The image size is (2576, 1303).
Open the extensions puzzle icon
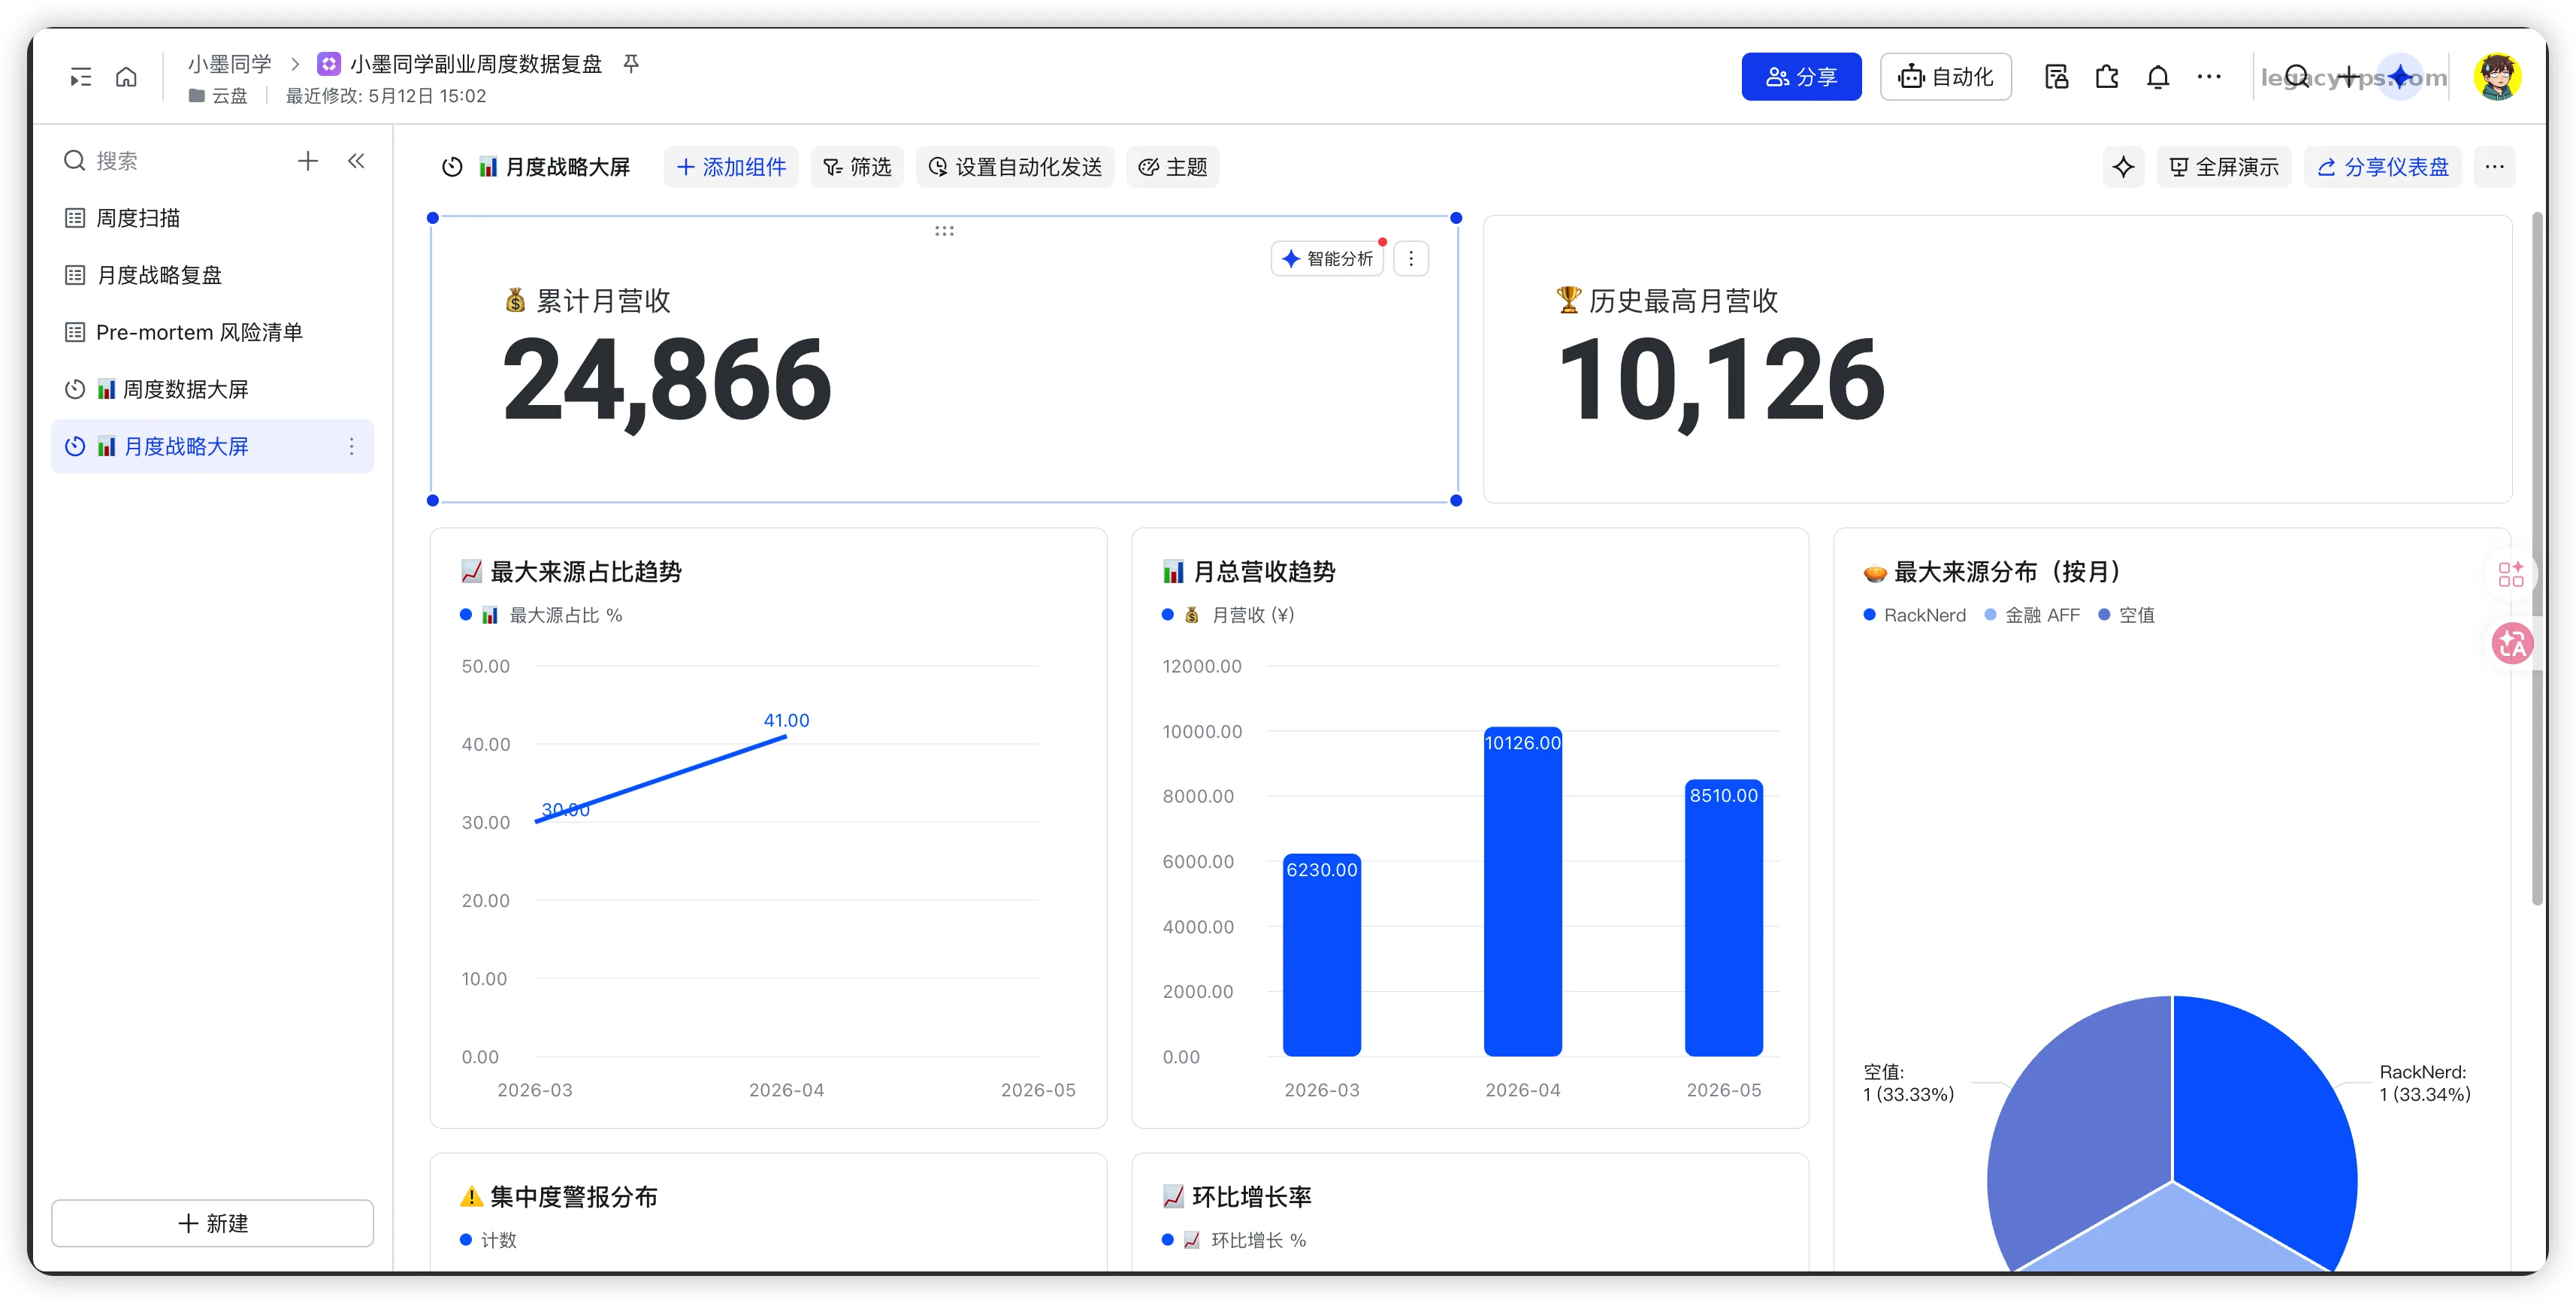2107,77
